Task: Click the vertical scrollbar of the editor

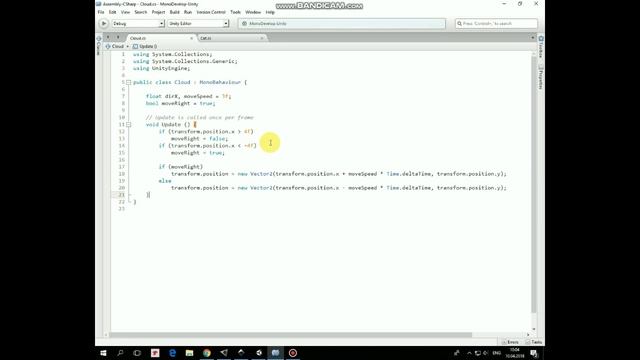Action: (533, 184)
